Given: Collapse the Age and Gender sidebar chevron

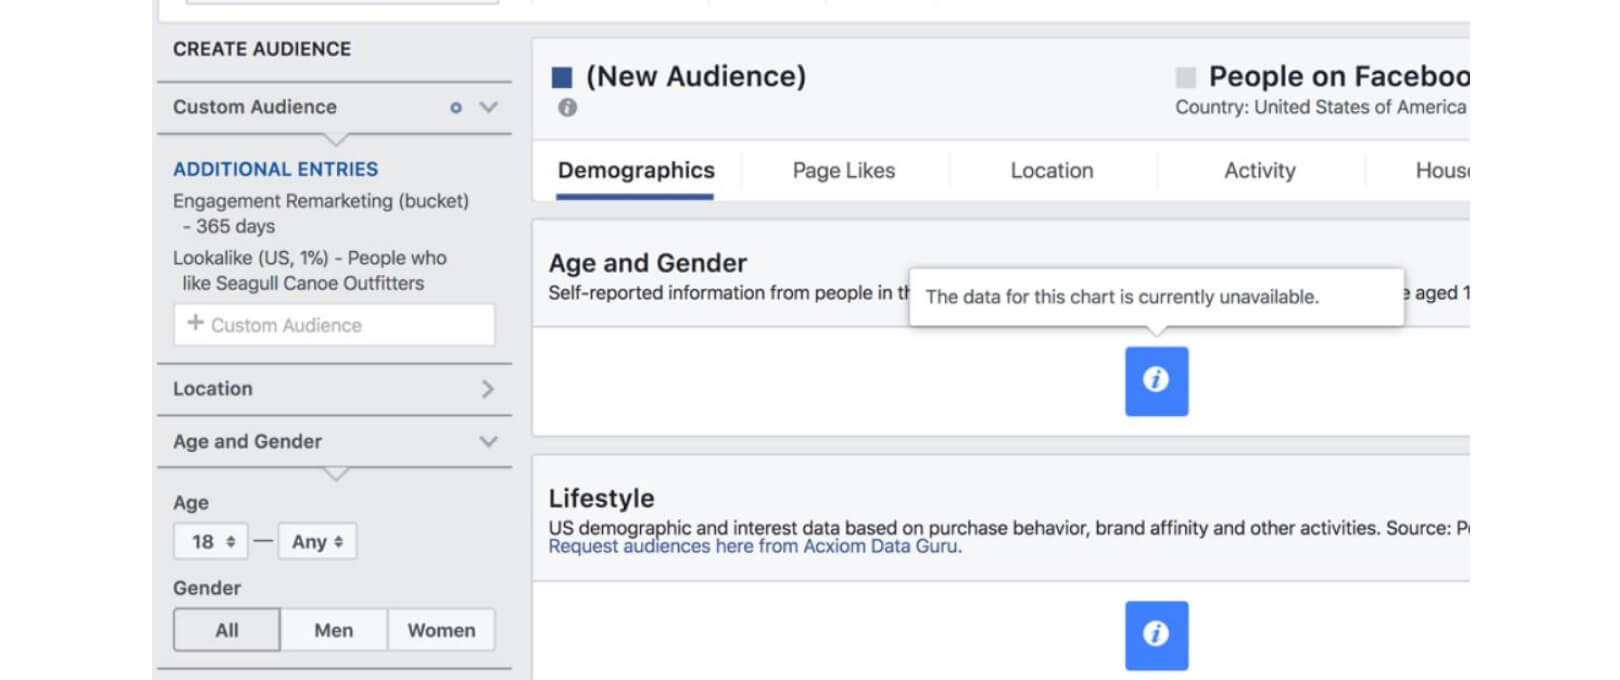Looking at the screenshot, I should (488, 441).
